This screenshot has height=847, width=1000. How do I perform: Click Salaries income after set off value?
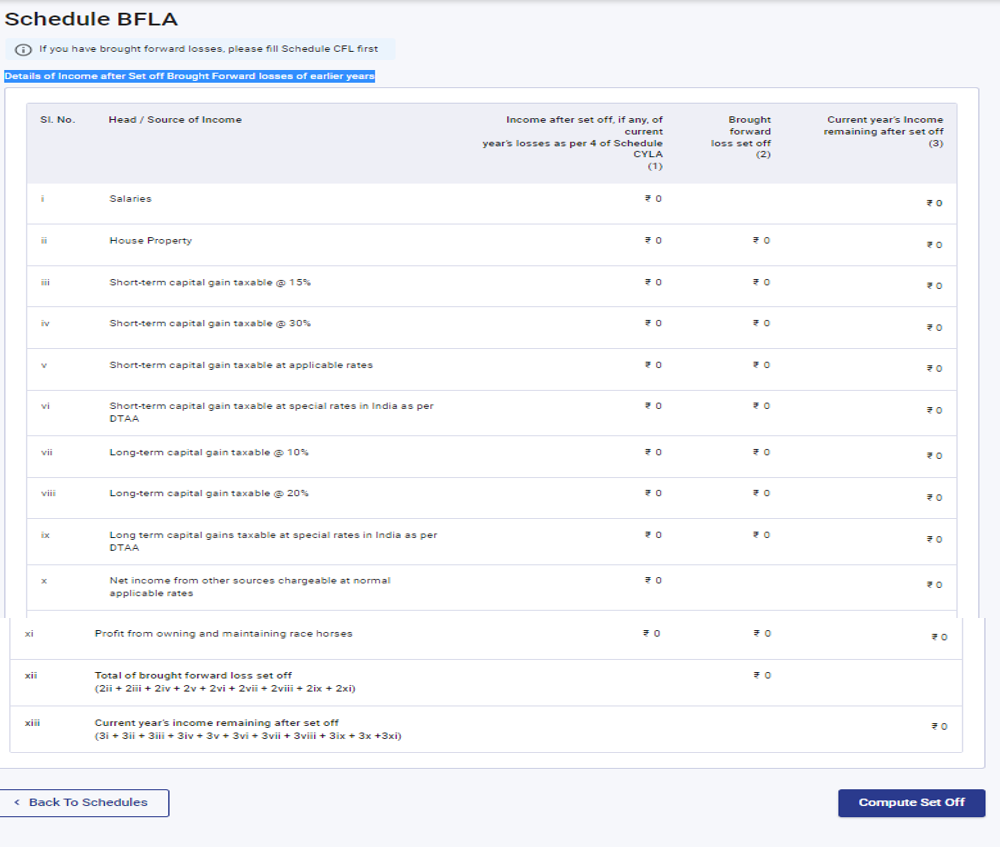(x=653, y=199)
